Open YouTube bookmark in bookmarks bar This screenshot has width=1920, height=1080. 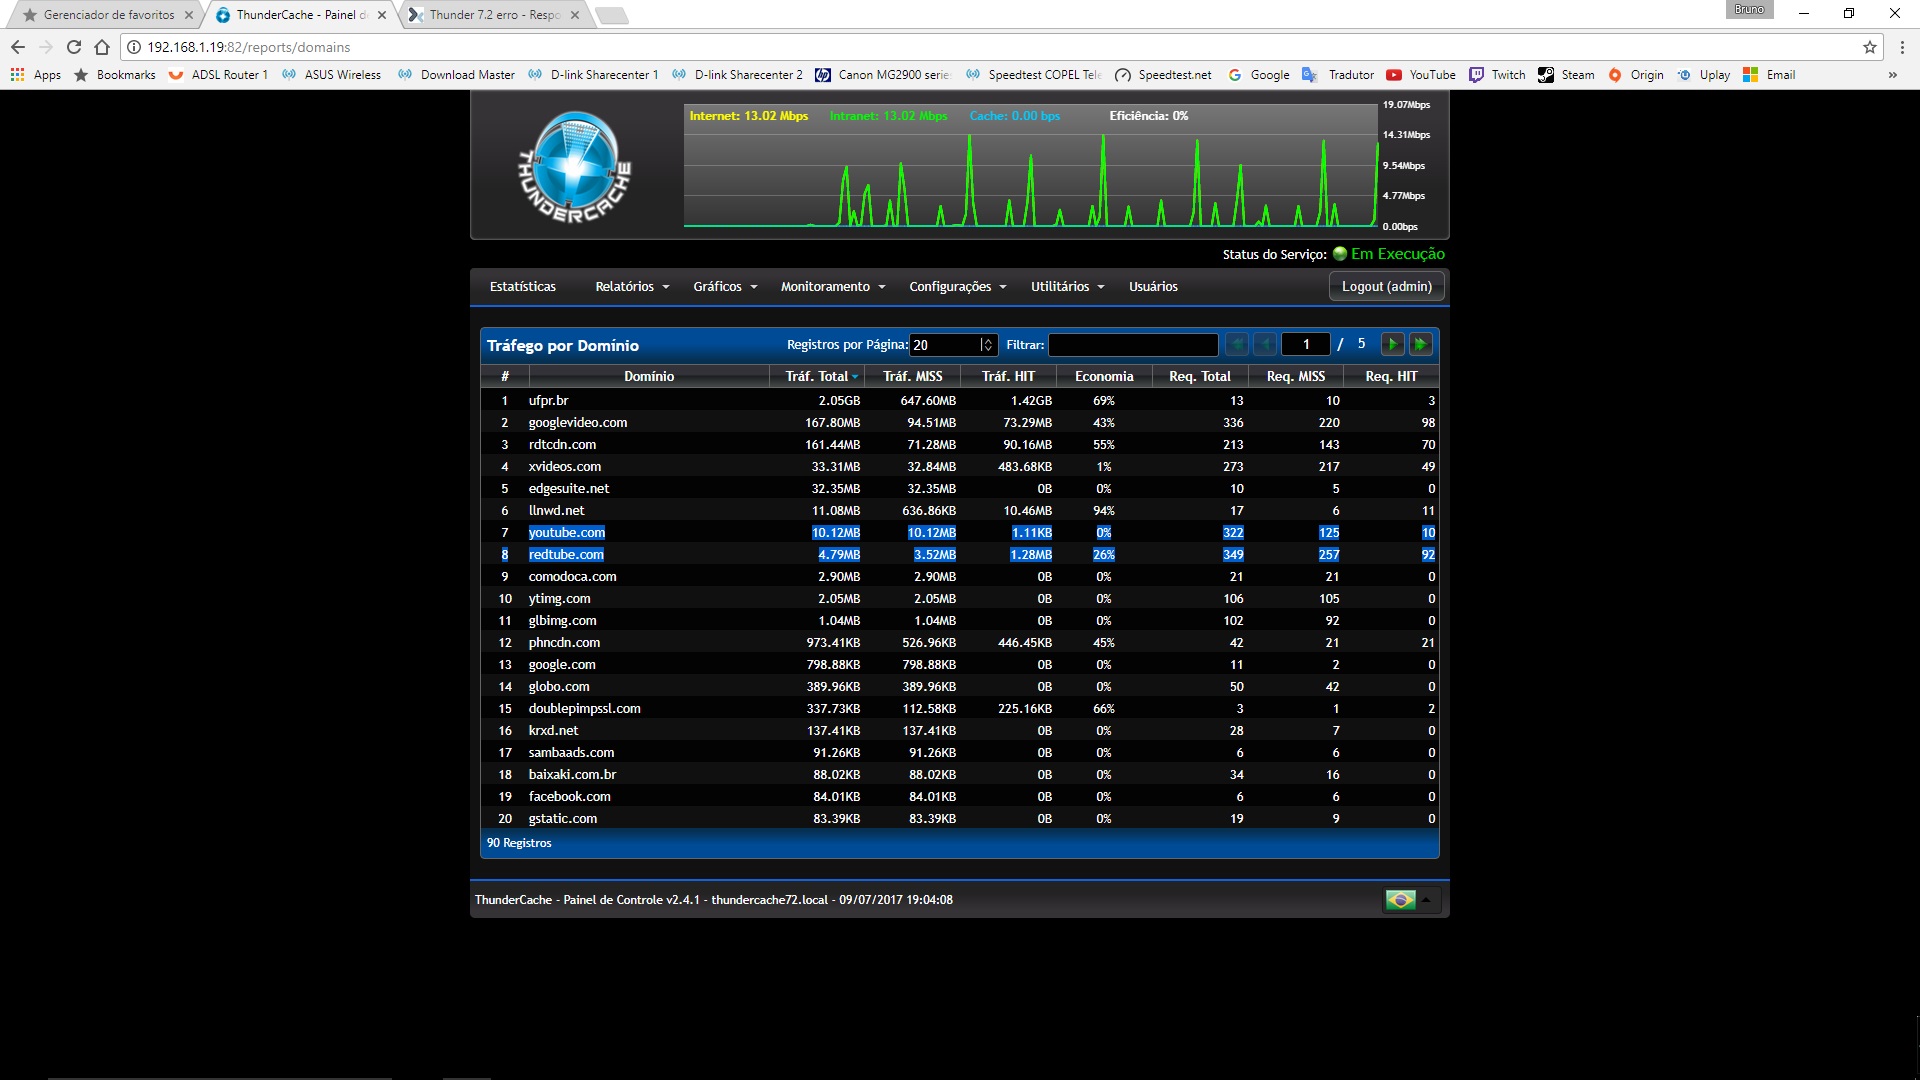pyautogui.click(x=1421, y=75)
